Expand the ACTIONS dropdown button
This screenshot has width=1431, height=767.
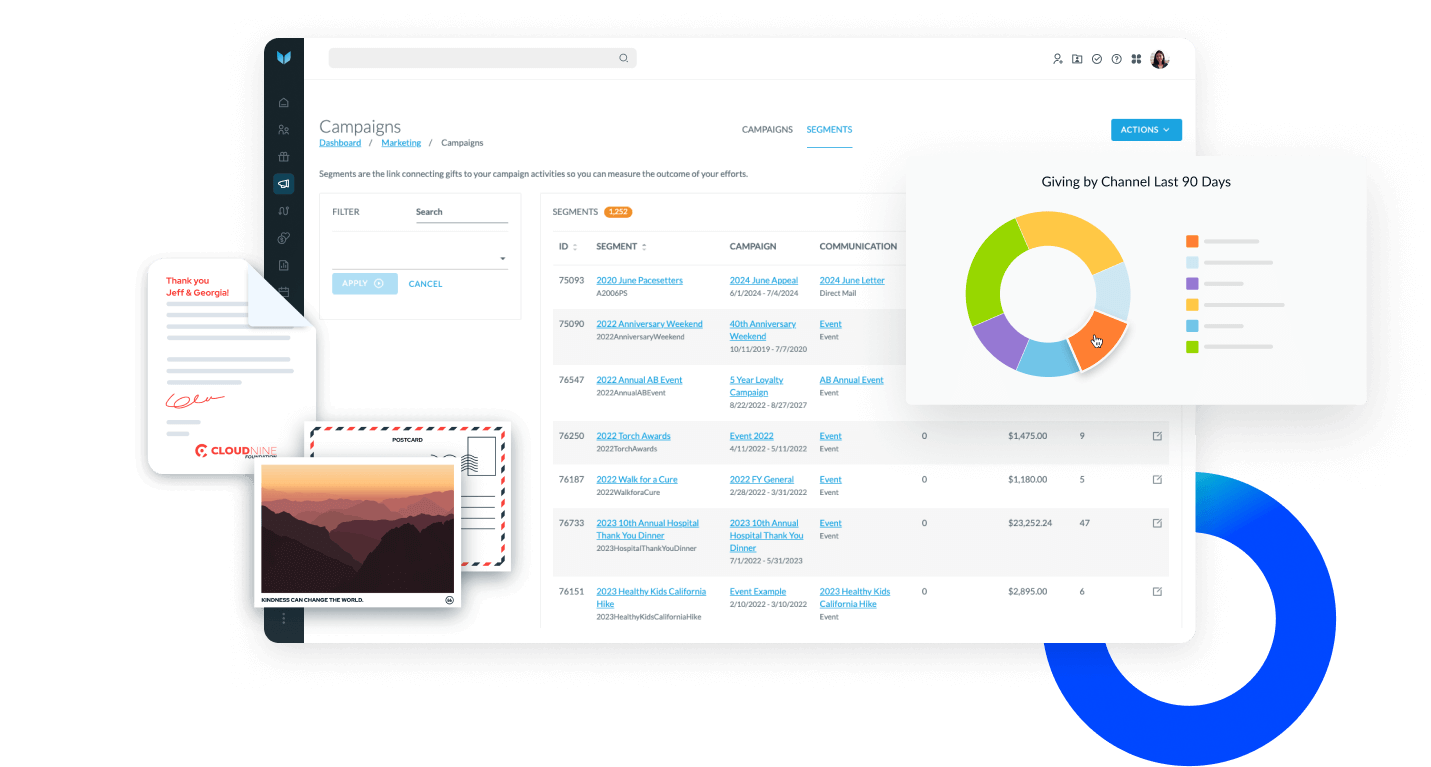pos(1146,130)
